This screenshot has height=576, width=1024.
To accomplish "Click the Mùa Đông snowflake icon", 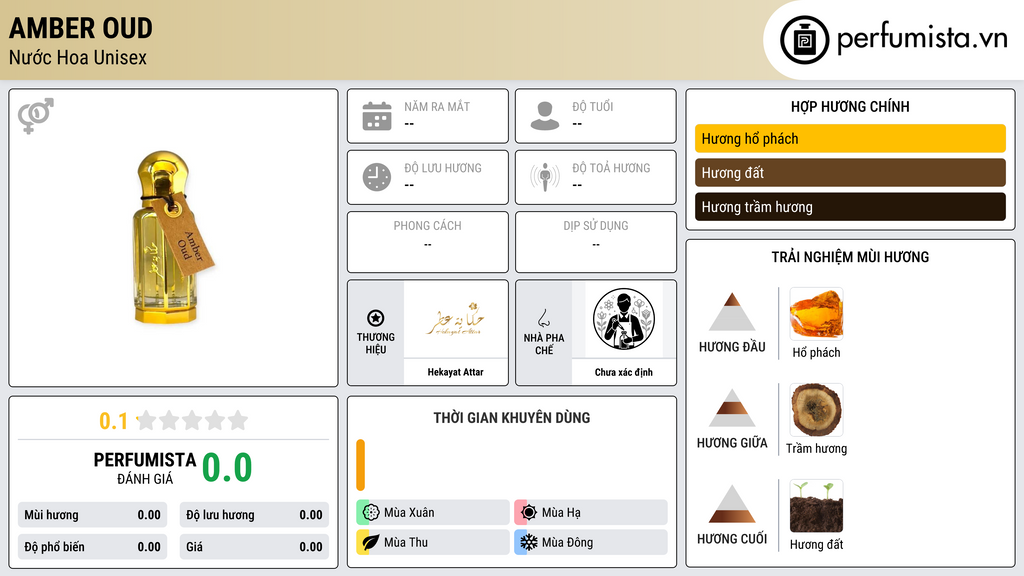I will point(529,542).
